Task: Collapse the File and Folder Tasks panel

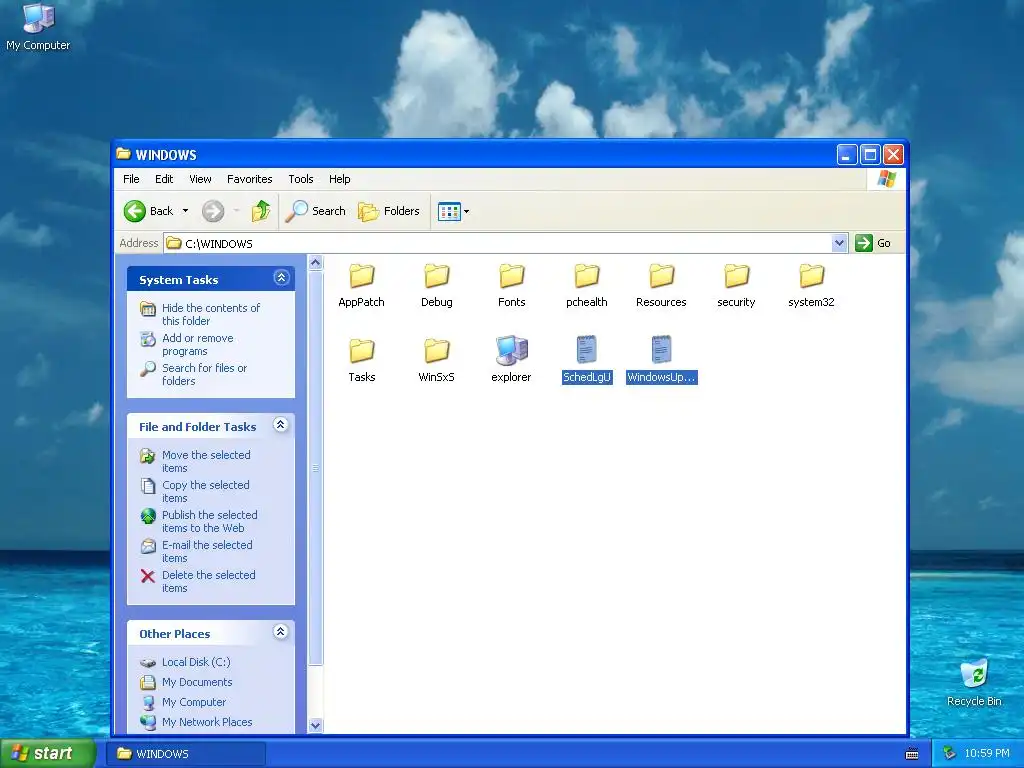Action: click(x=281, y=425)
